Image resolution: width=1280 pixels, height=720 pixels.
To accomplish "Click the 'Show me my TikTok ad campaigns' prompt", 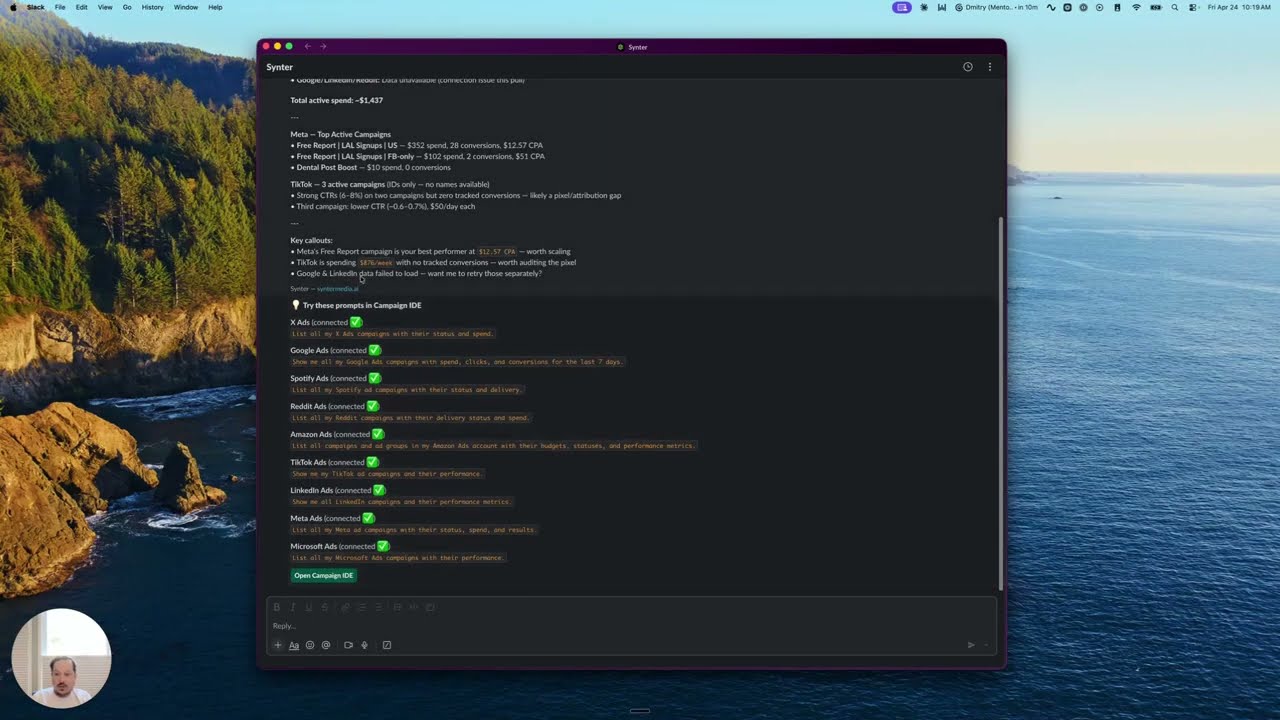I will pyautogui.click(x=387, y=474).
